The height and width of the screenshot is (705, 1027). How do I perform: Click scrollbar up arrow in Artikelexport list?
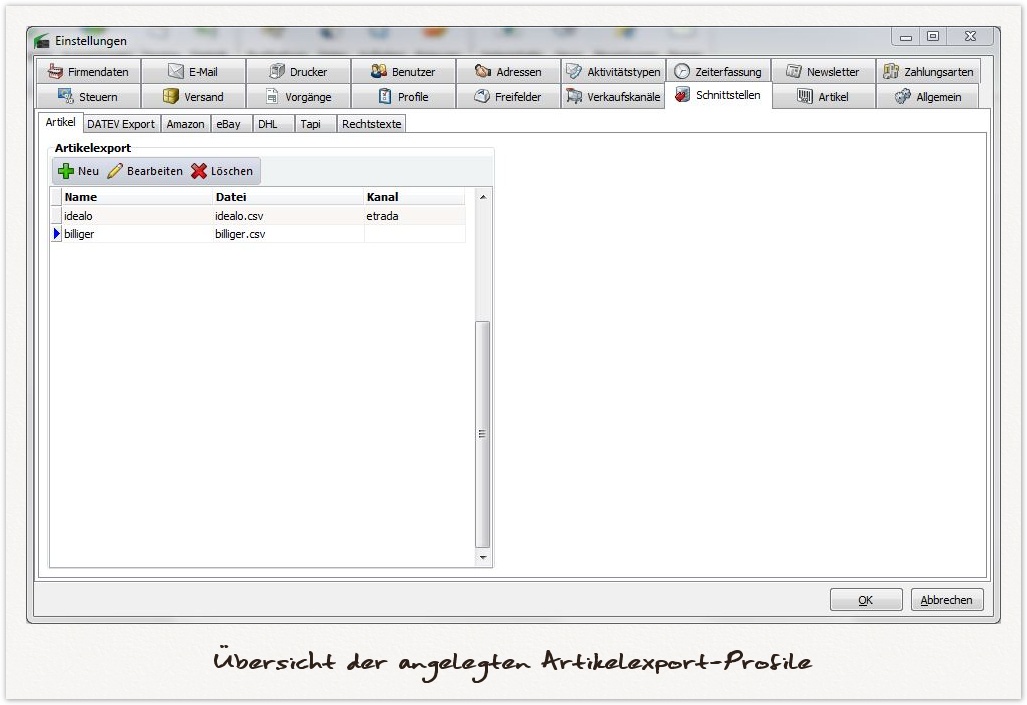point(483,197)
